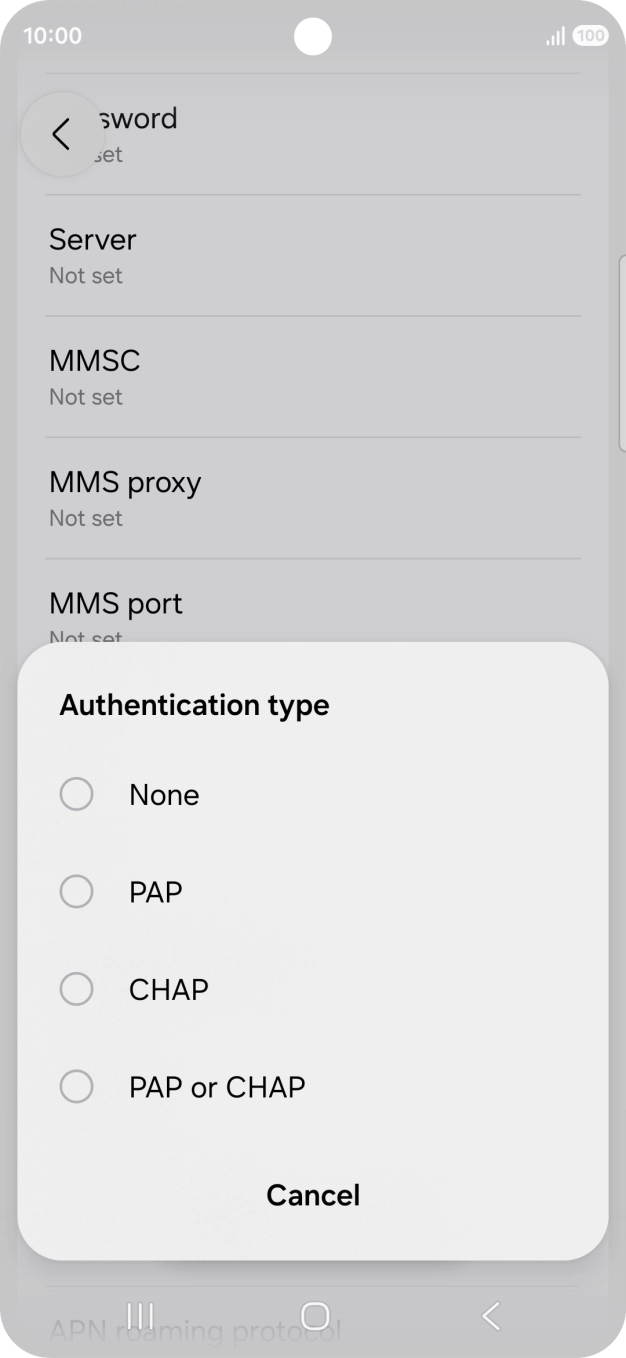Tap the Authentication type dialog title
This screenshot has width=626, height=1358.
tap(194, 705)
